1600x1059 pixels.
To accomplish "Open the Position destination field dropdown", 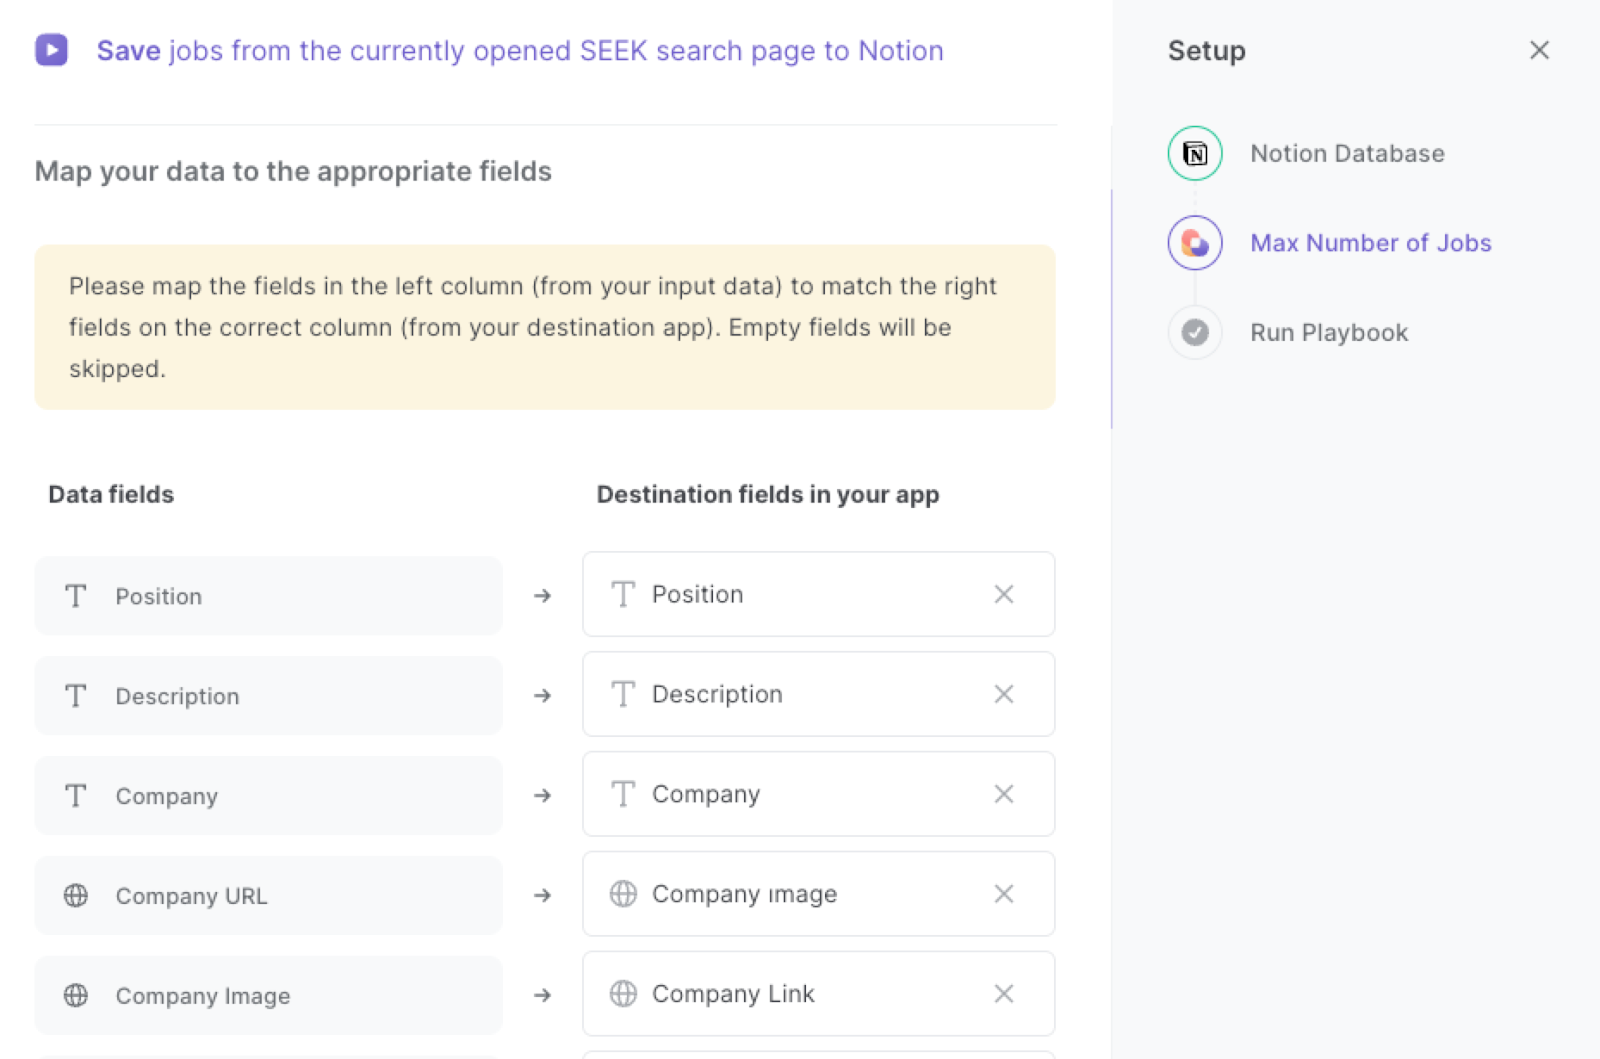I will (x=818, y=594).
